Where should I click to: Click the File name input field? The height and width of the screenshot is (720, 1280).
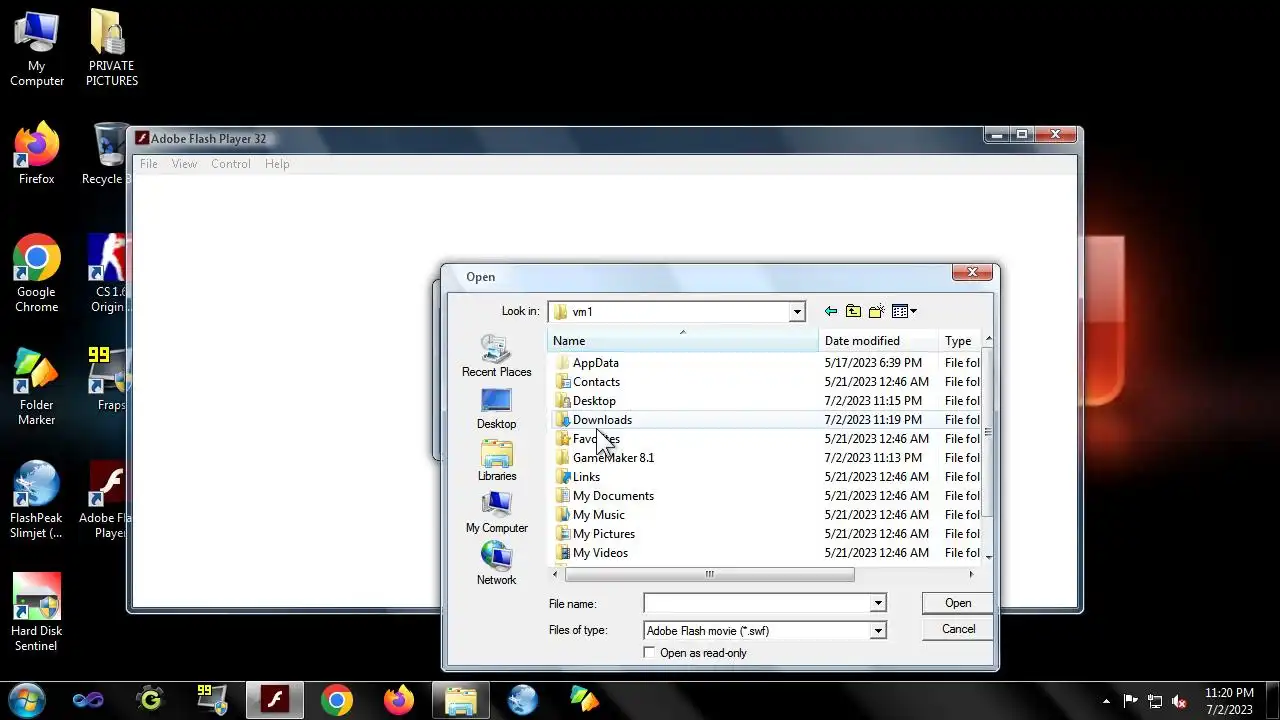coord(757,603)
